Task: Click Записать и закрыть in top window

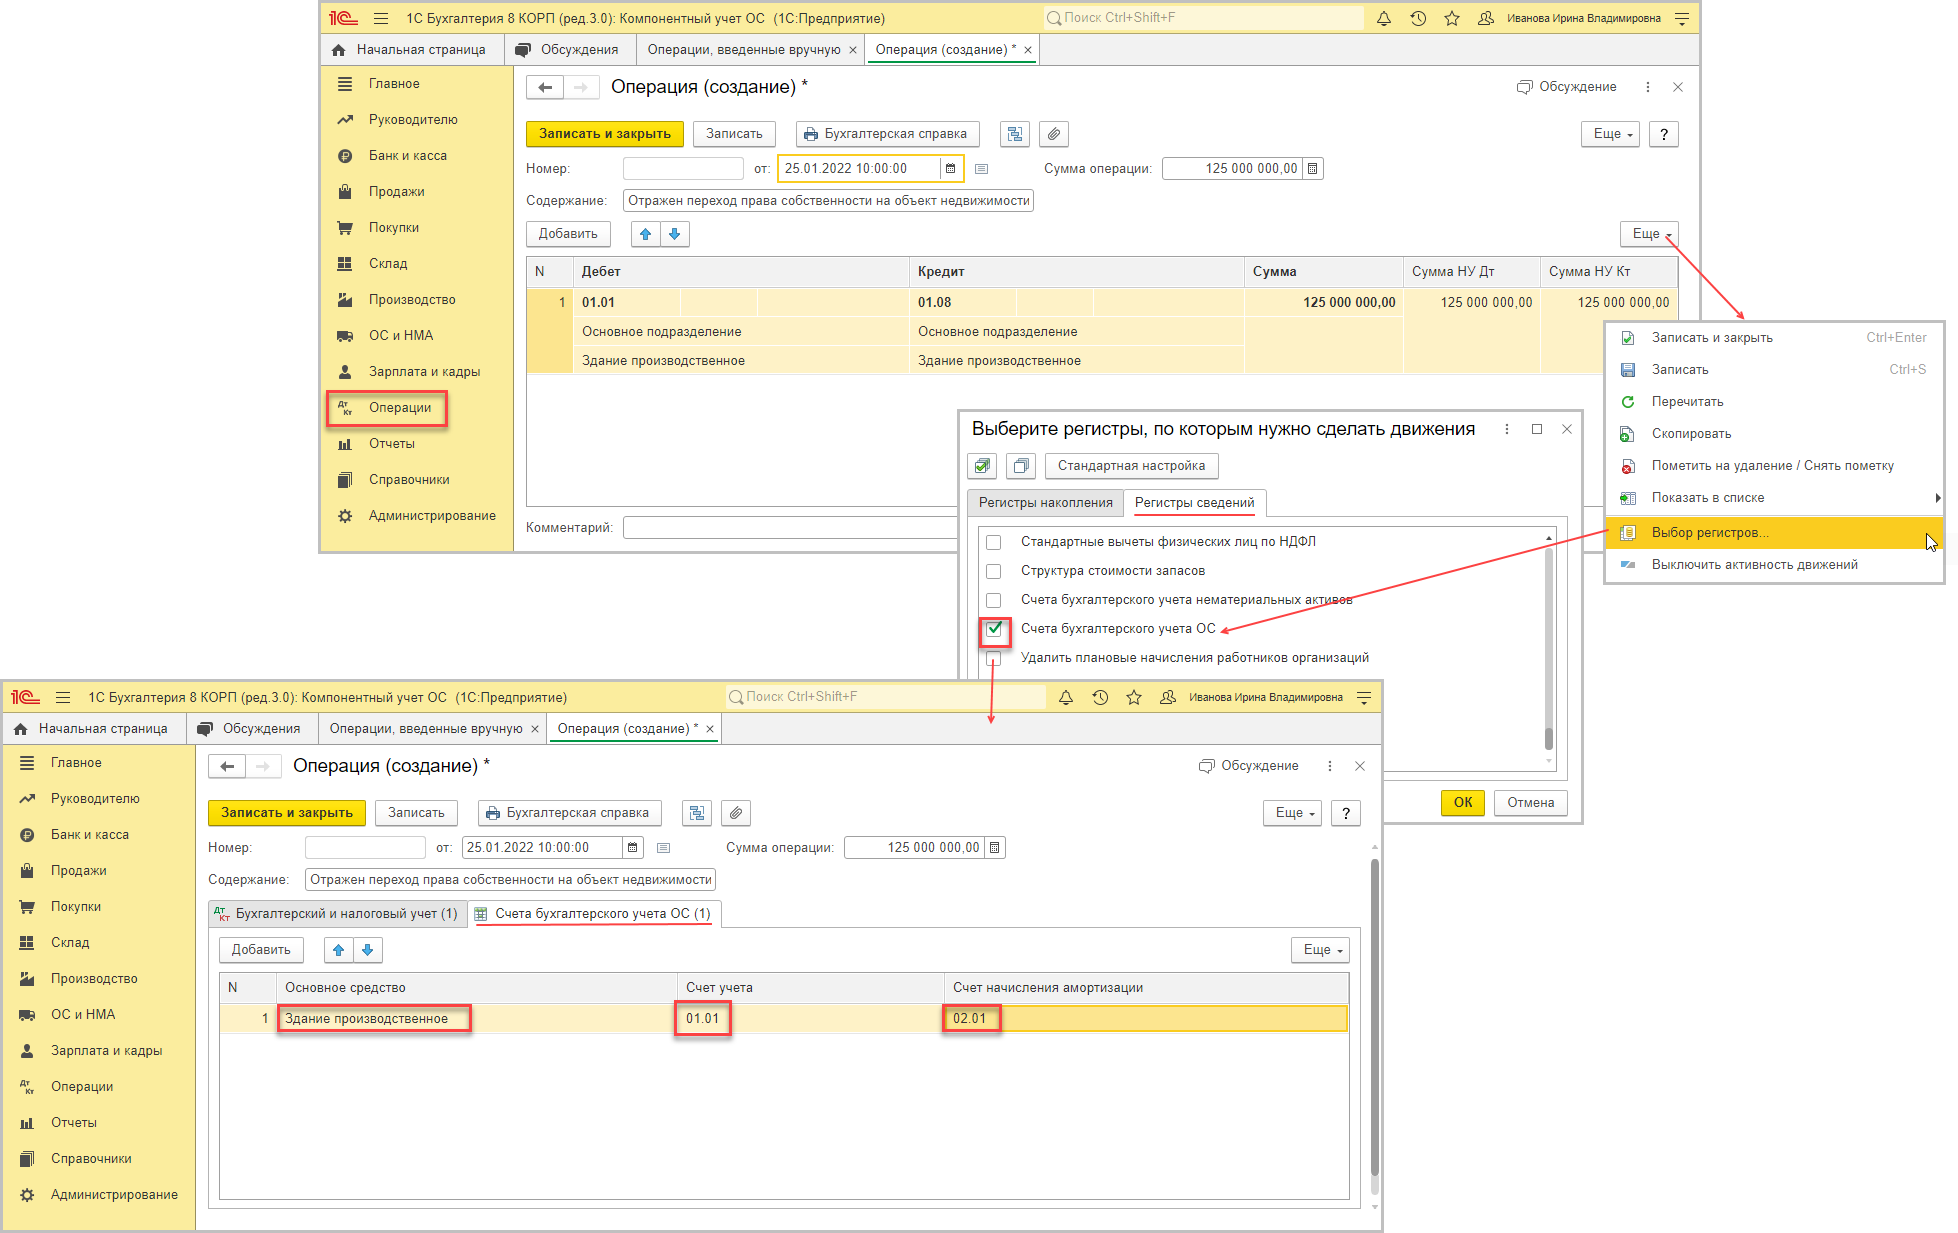Action: [605, 134]
